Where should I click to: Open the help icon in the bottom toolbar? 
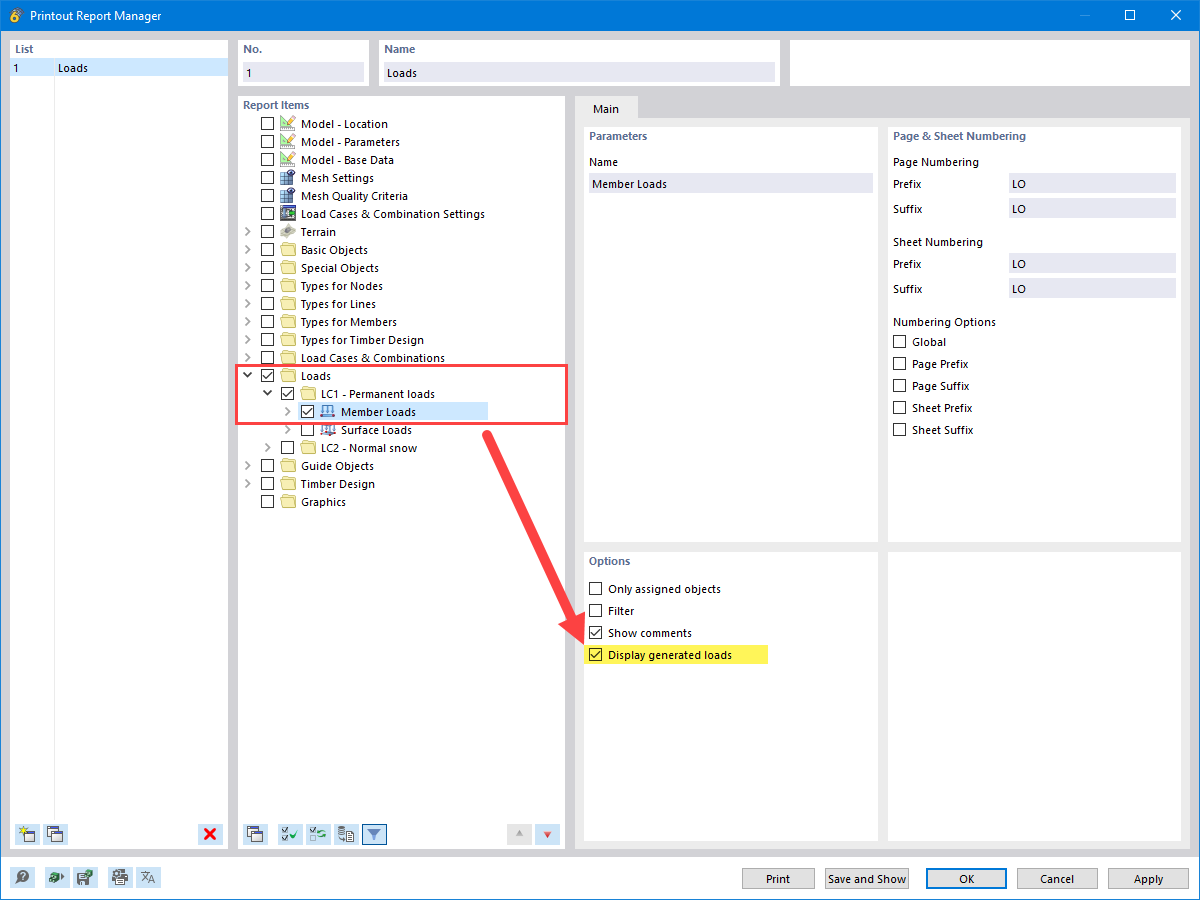[x=22, y=877]
